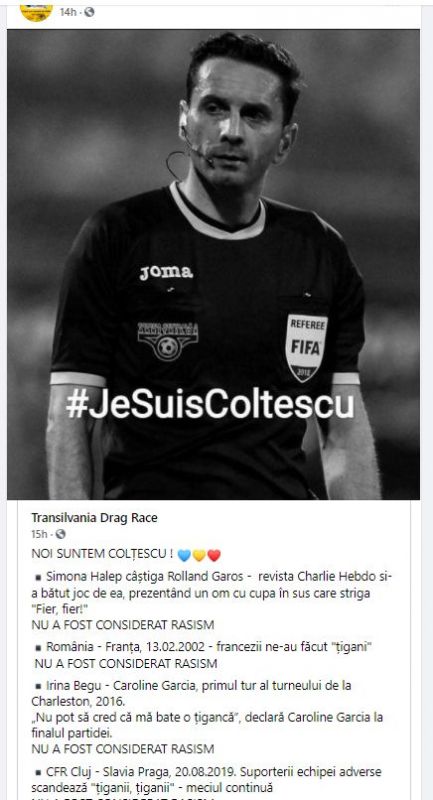Viewport: 433px width, 800px height.
Task: Click the yellow heart emoji
Action: 199,555
